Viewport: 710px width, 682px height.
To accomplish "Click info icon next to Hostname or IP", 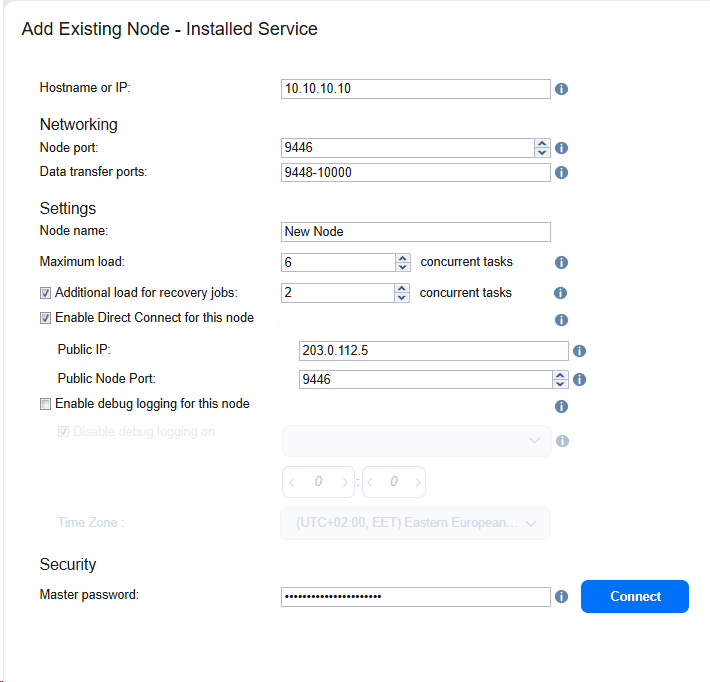I will (561, 89).
